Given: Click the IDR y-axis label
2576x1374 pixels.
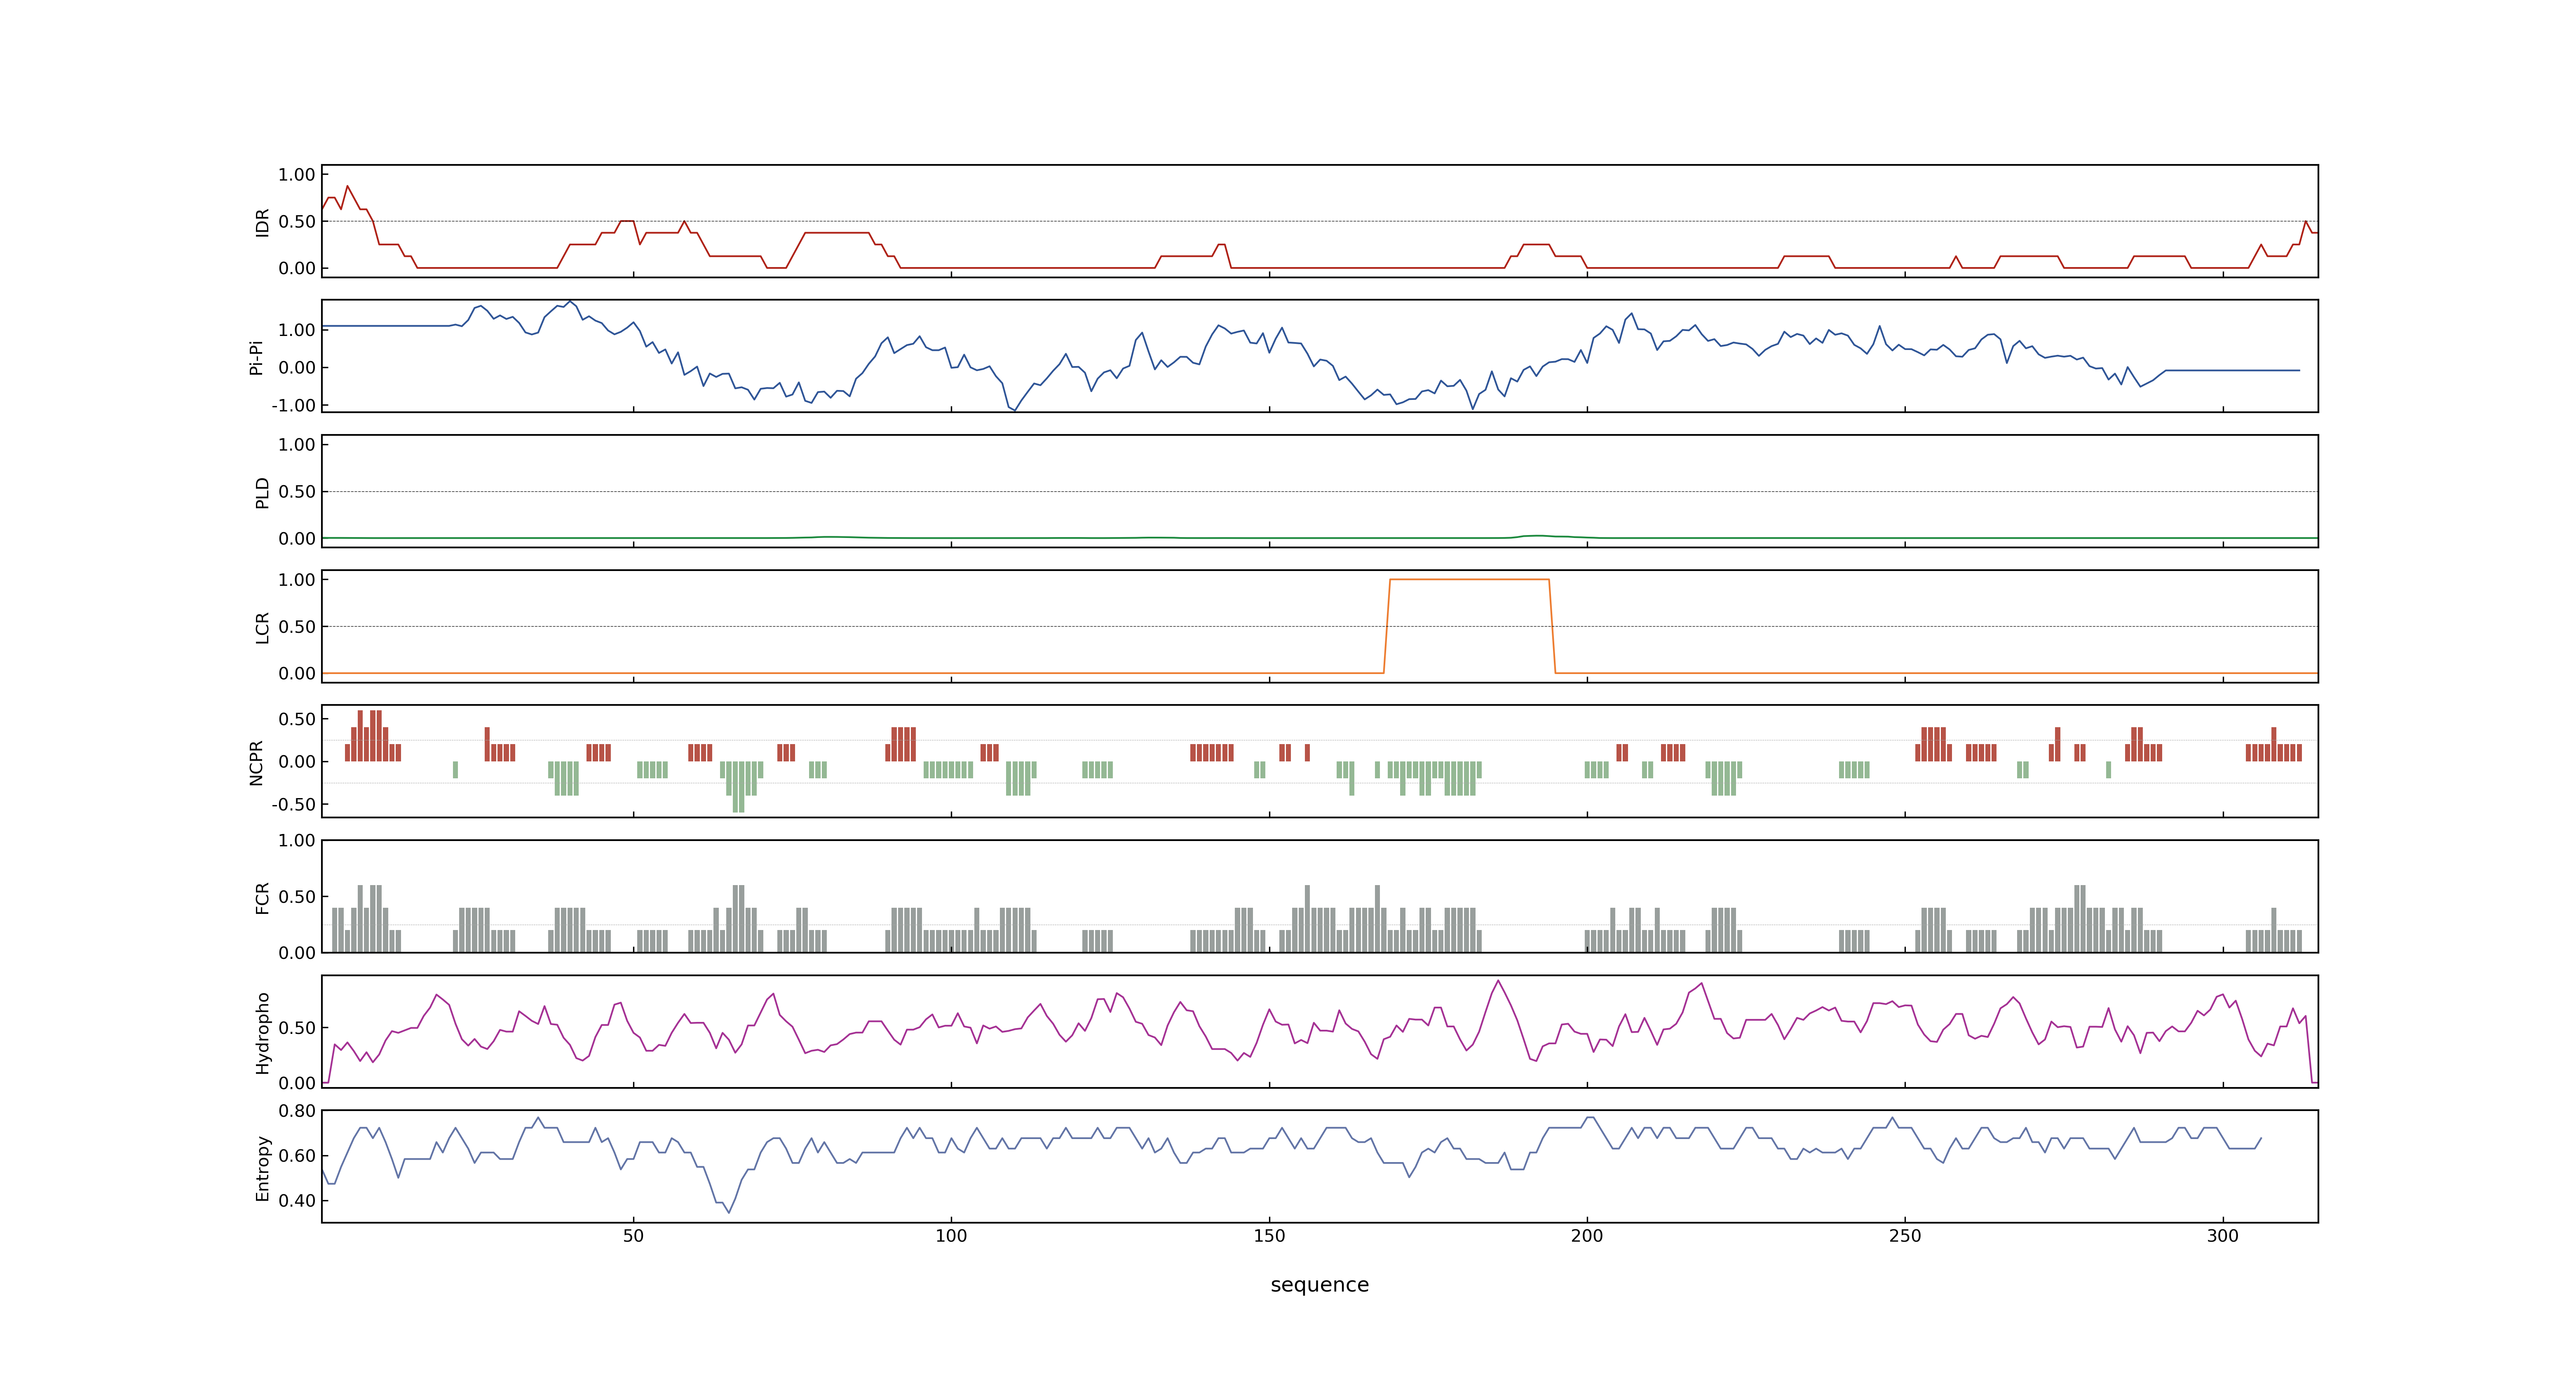Looking at the screenshot, I should click(x=262, y=222).
